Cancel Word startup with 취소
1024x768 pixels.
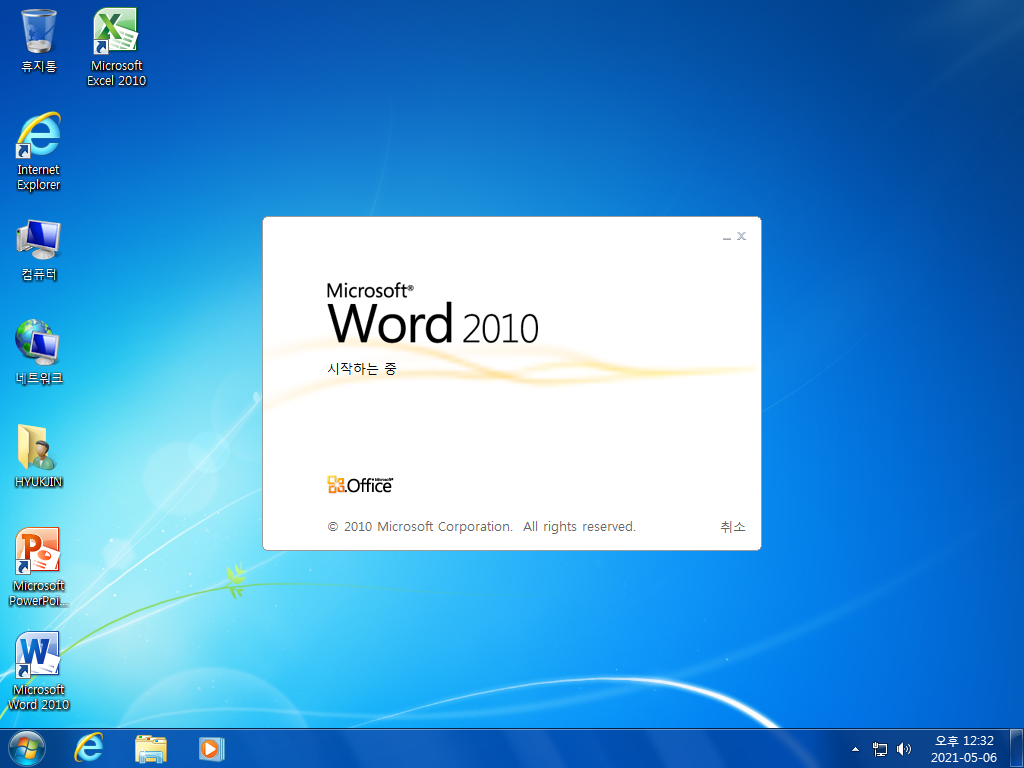(x=733, y=526)
